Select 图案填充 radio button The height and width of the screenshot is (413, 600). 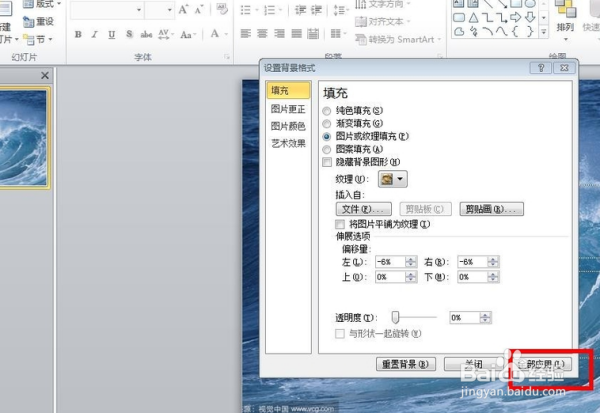click(x=326, y=149)
